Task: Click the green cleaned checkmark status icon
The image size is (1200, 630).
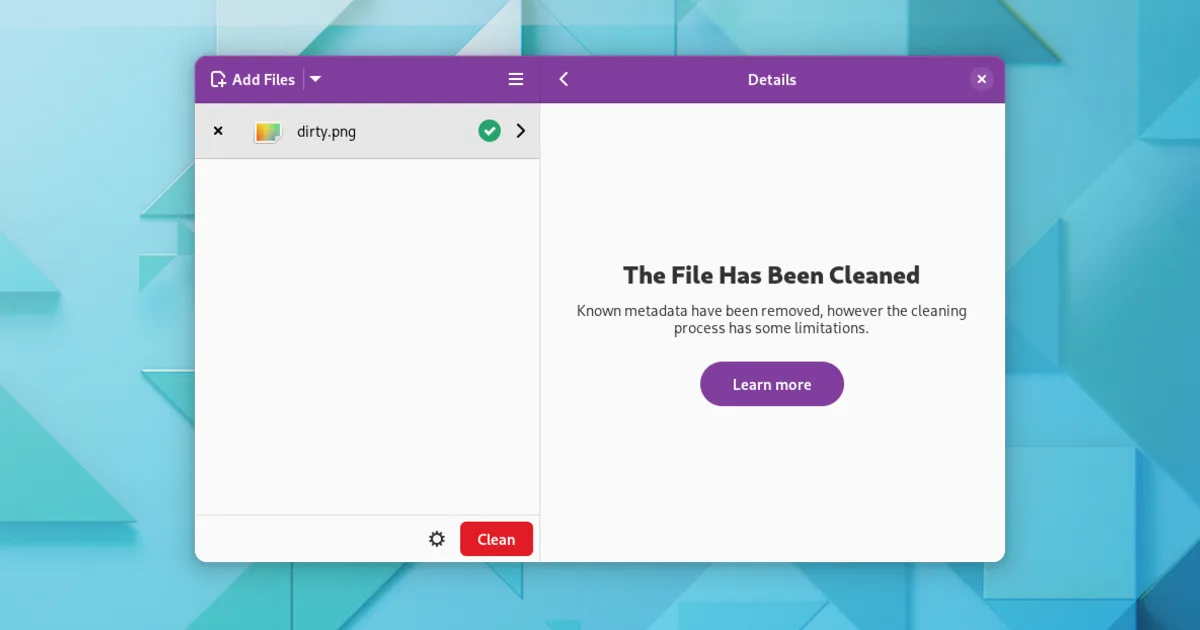Action: pos(489,131)
